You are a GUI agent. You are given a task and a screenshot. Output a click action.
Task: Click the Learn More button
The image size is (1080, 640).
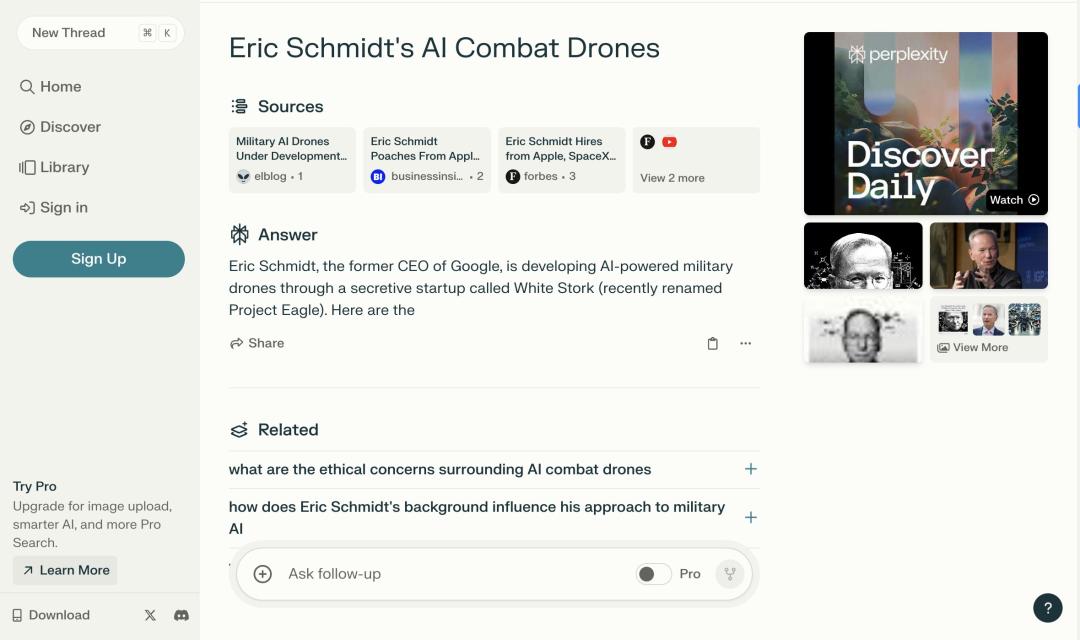coord(65,570)
